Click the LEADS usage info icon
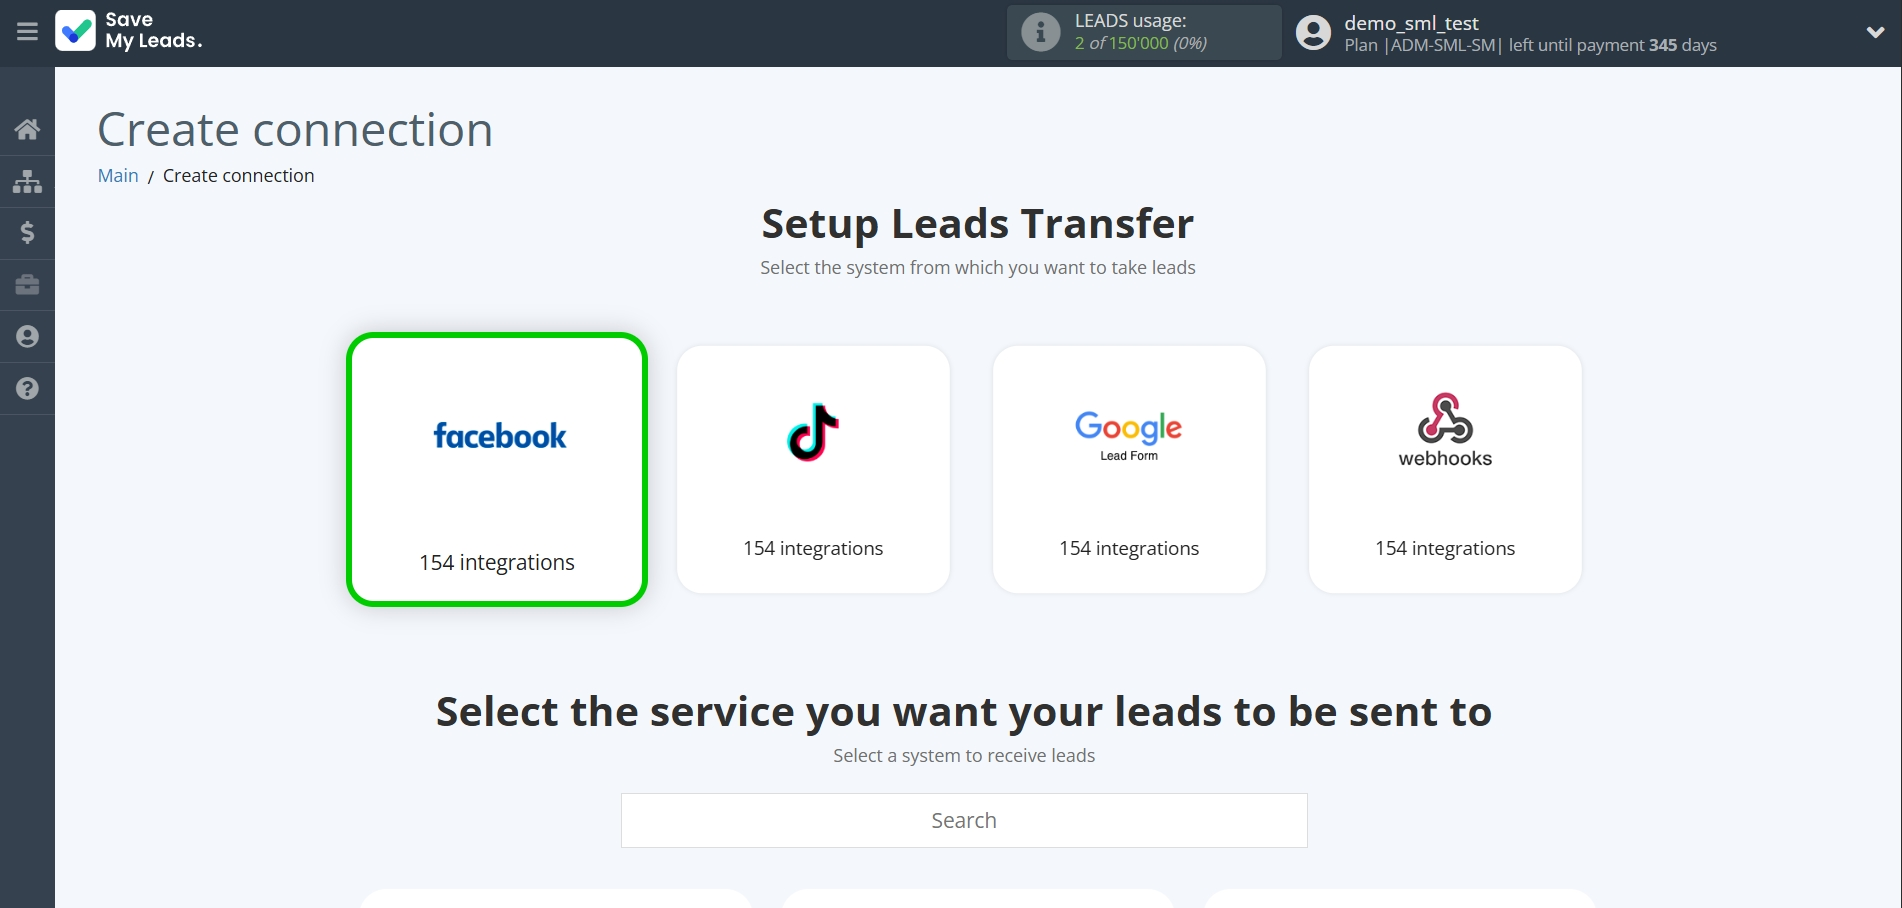1902x908 pixels. tap(1040, 31)
